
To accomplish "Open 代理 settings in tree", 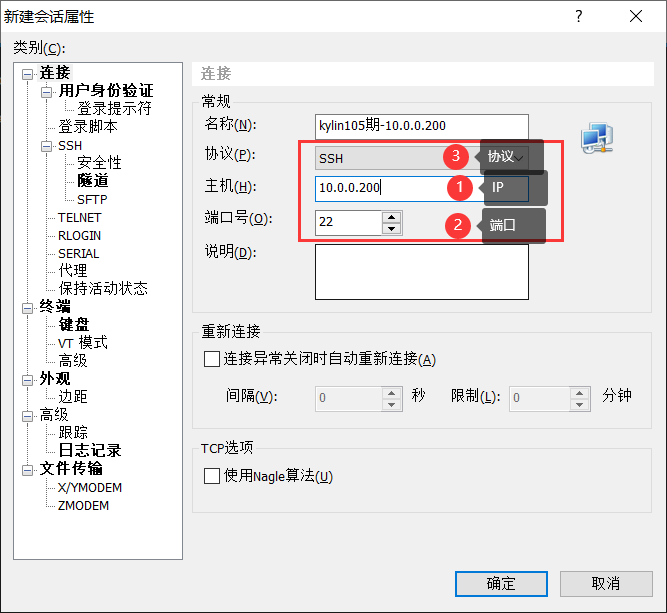I will [x=73, y=271].
